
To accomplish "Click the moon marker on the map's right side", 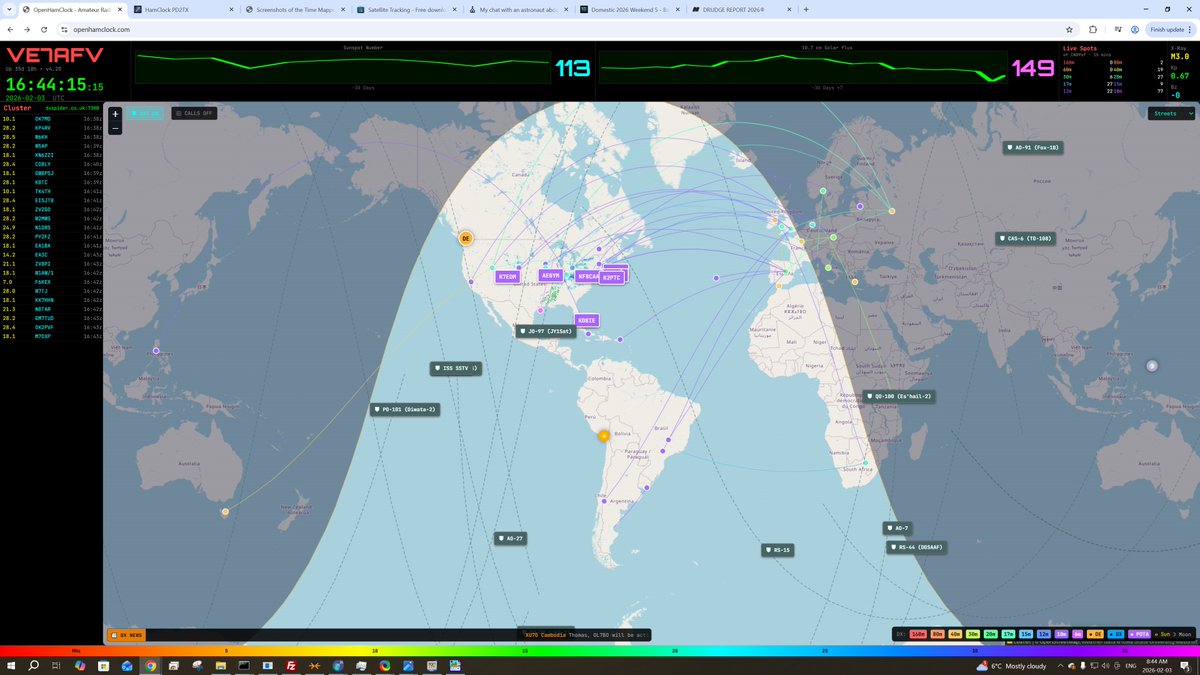I will click(1151, 366).
